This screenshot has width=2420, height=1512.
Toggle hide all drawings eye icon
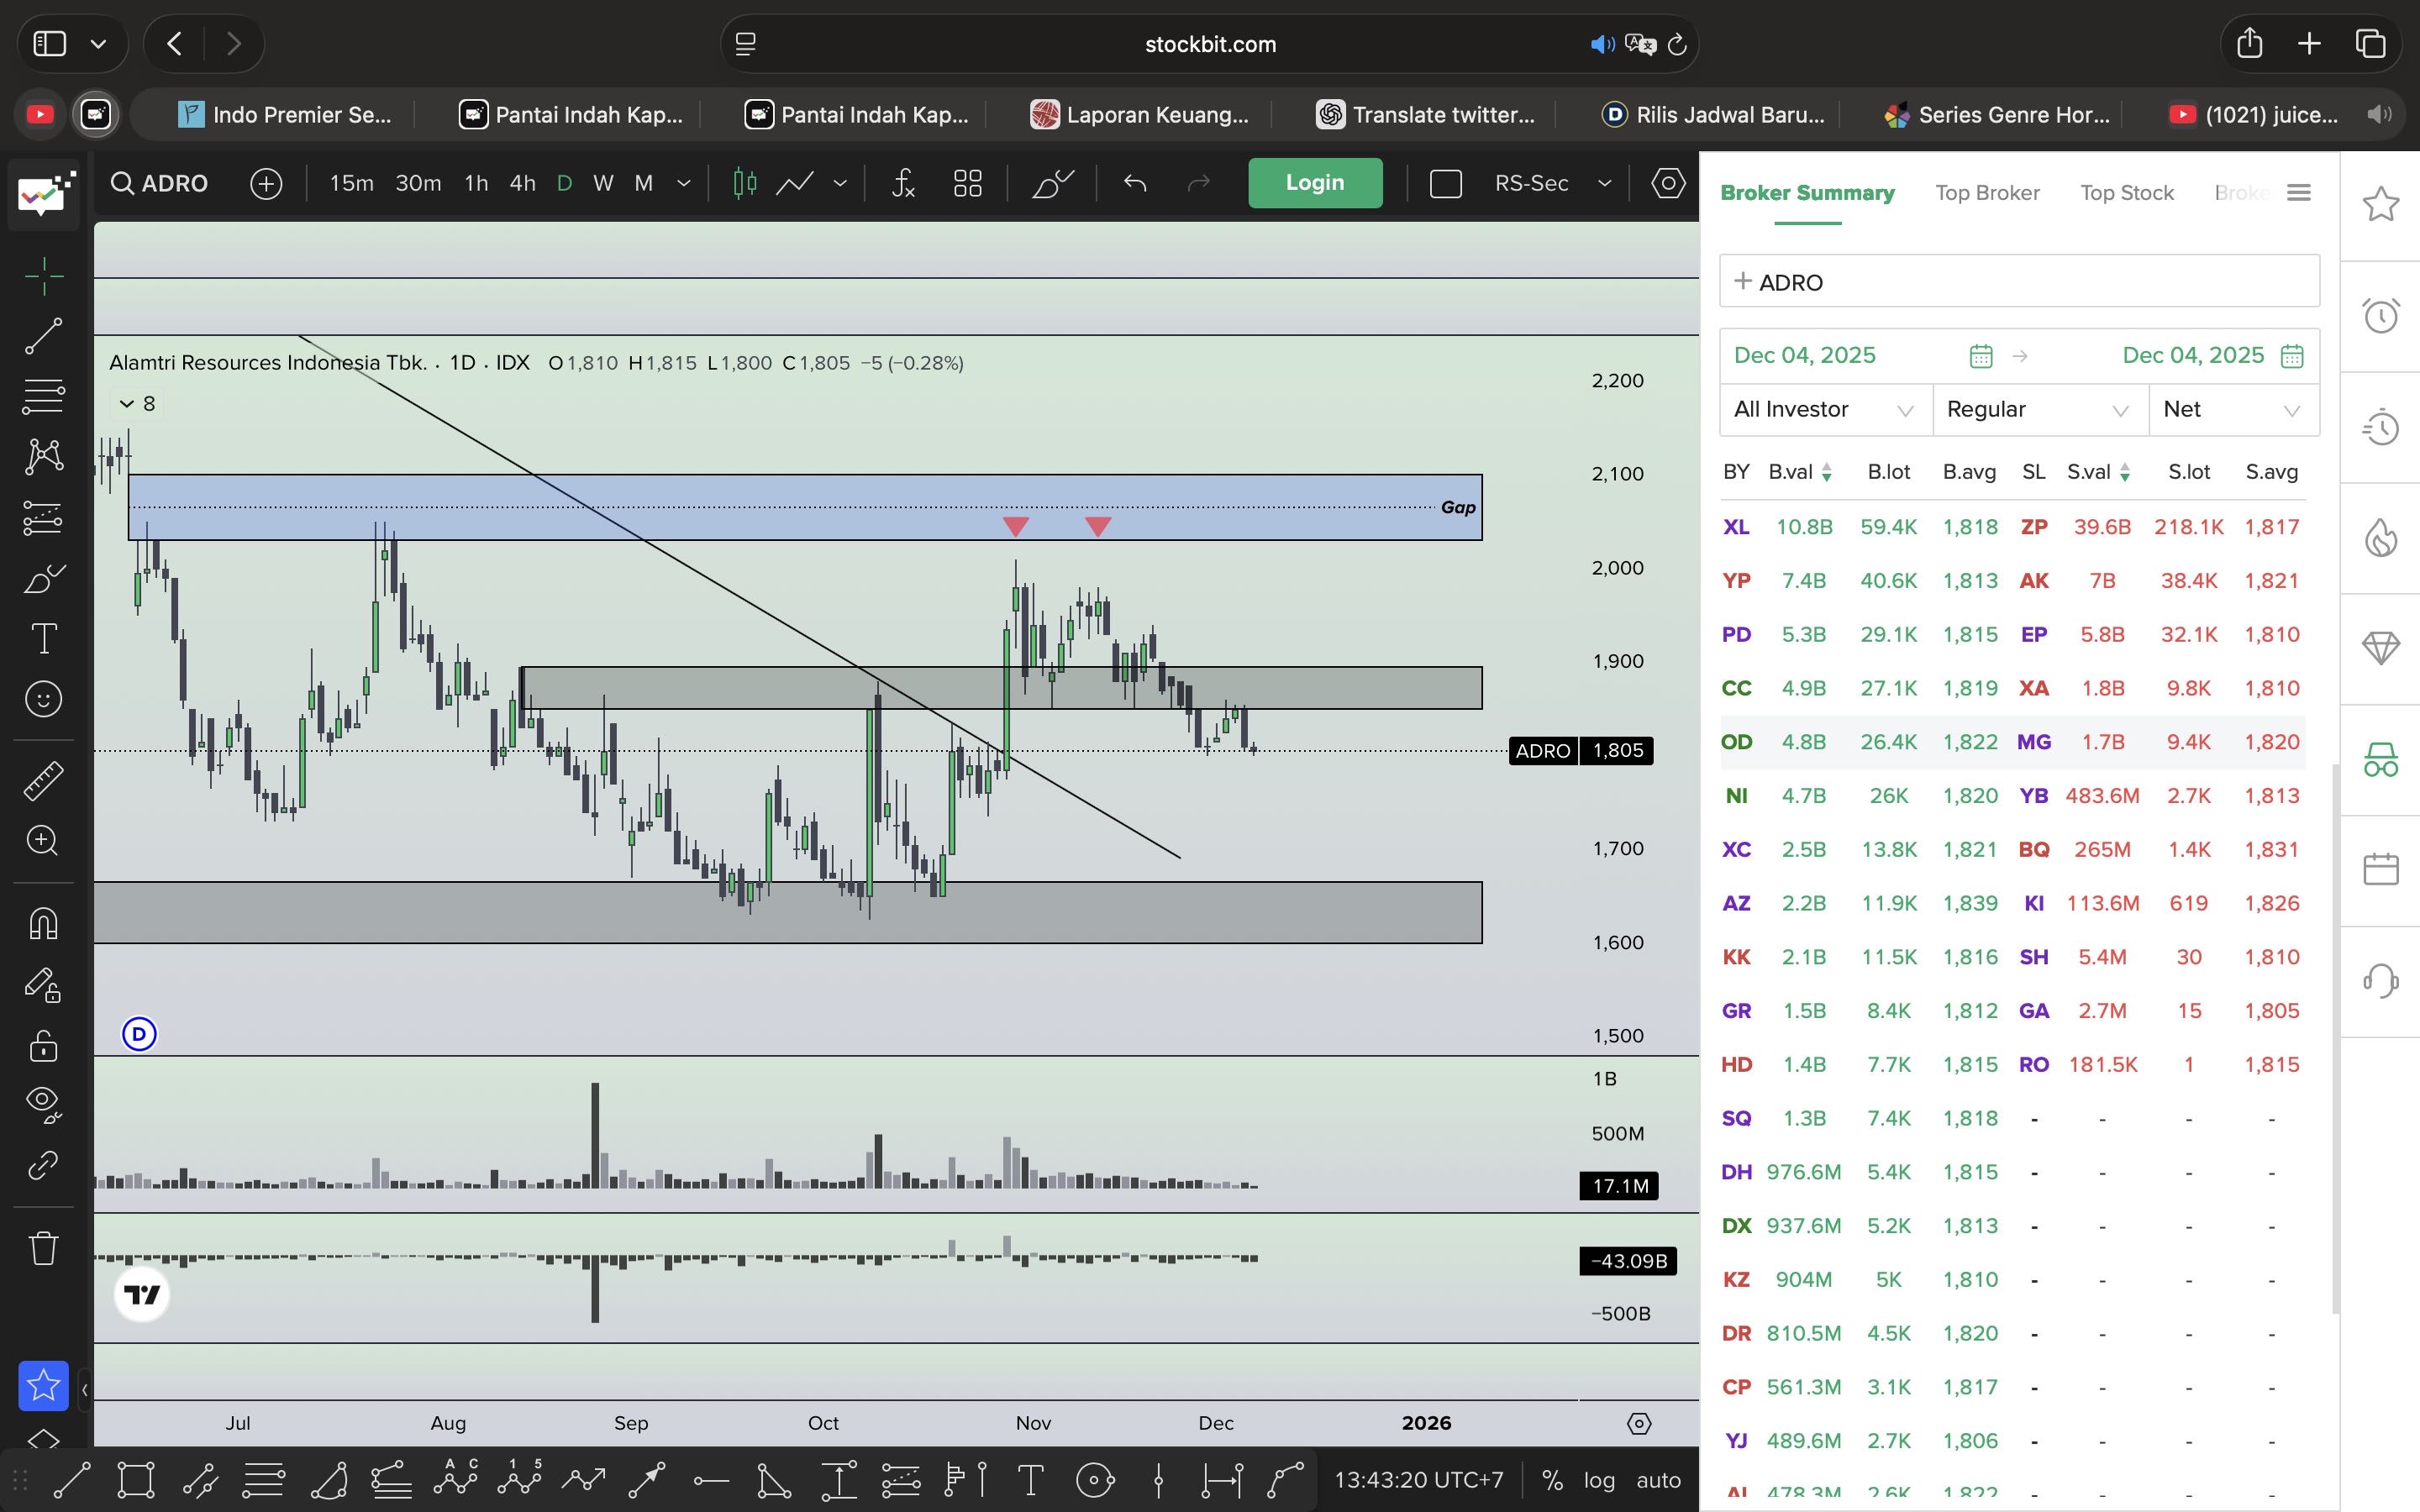(x=43, y=1102)
